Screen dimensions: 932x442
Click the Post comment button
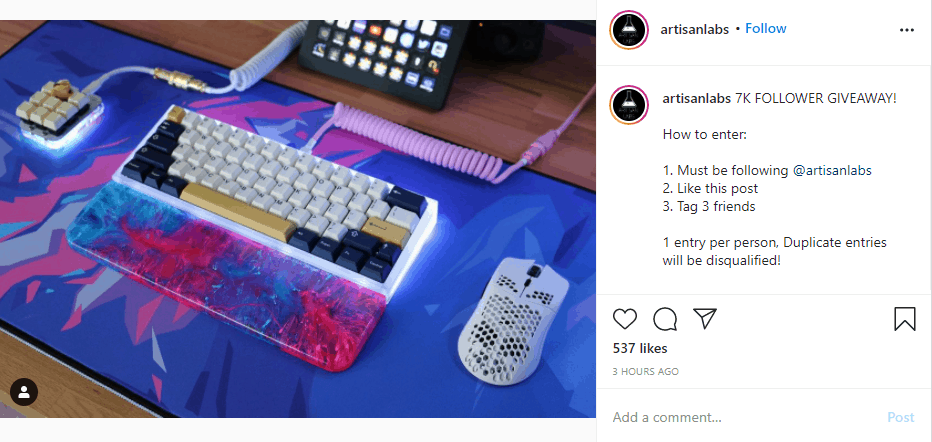pyautogui.click(x=900, y=417)
